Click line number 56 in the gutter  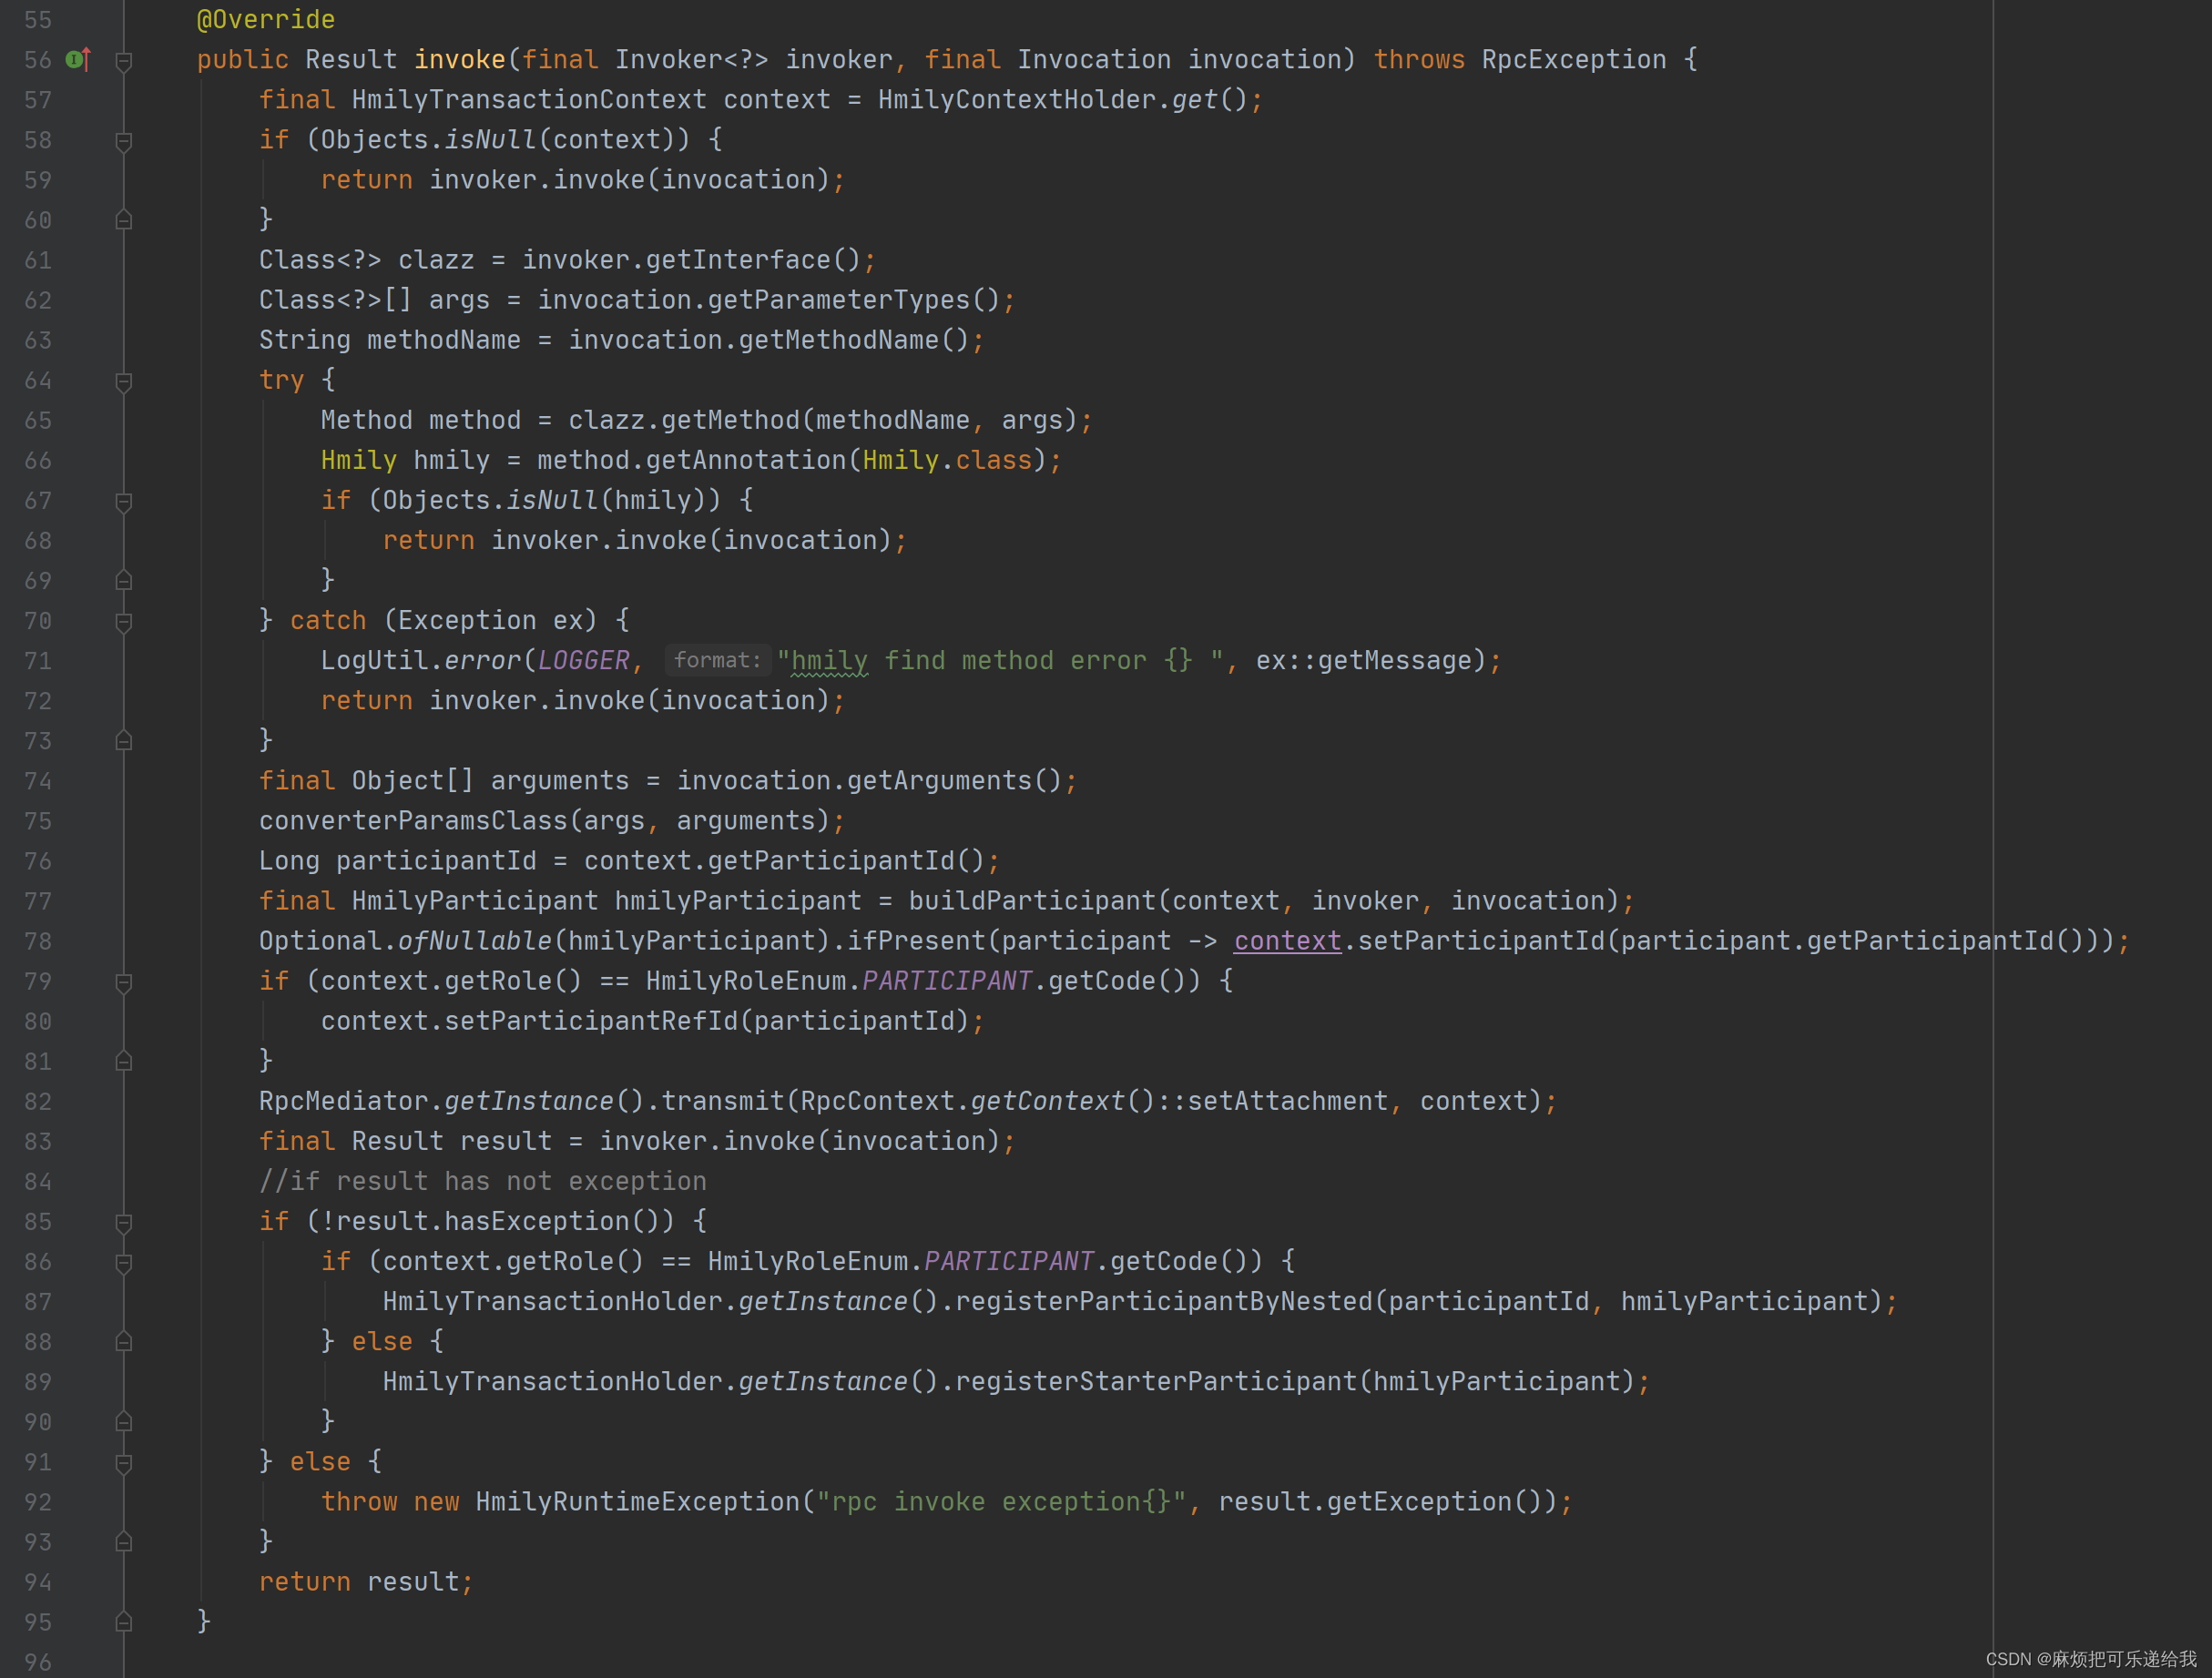click(38, 60)
